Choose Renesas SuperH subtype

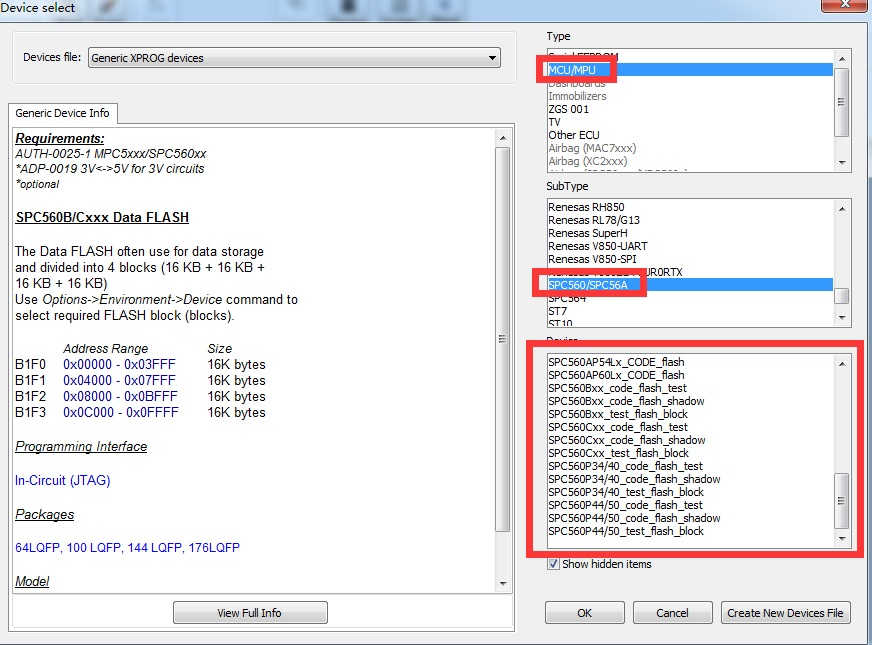coord(690,233)
